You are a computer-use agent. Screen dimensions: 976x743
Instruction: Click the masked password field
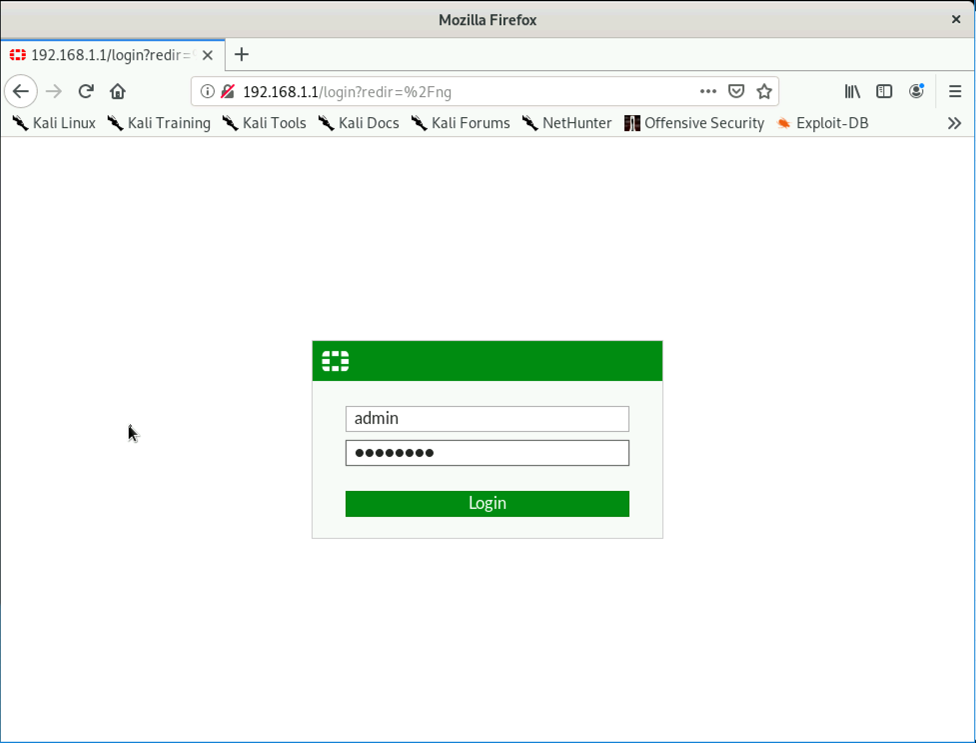click(x=487, y=453)
